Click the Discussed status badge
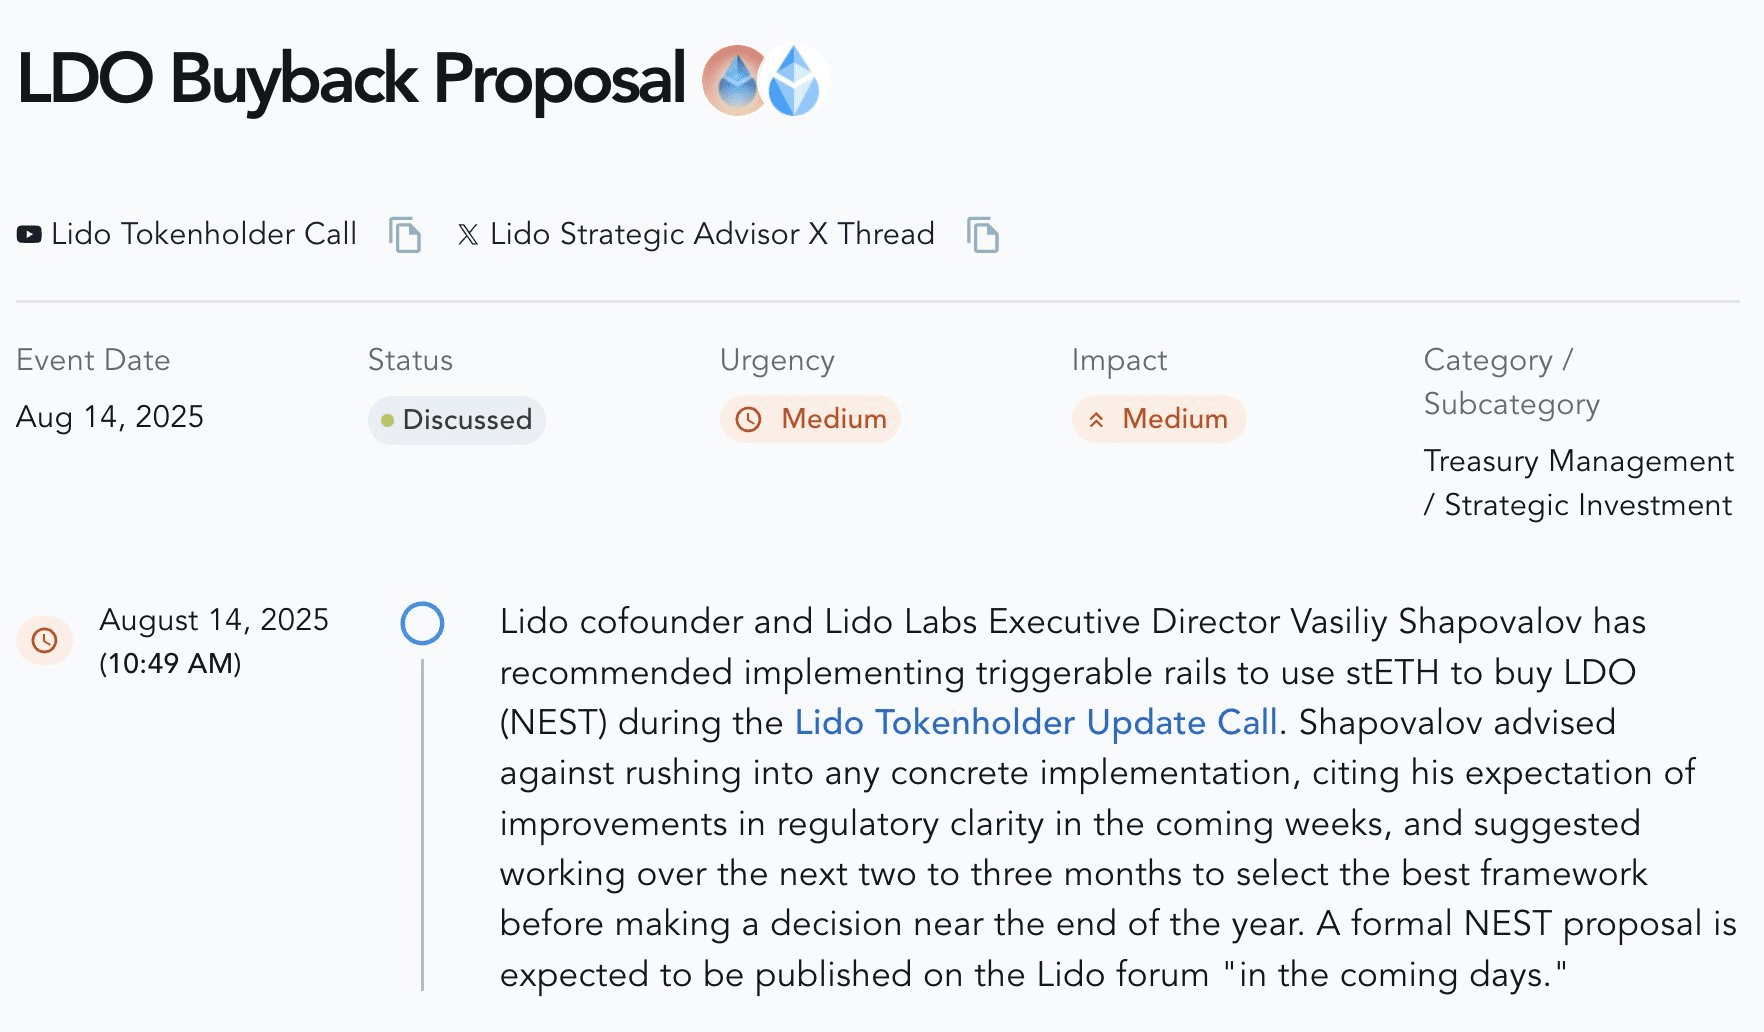Screen dimensions: 1764x1032 457,420
